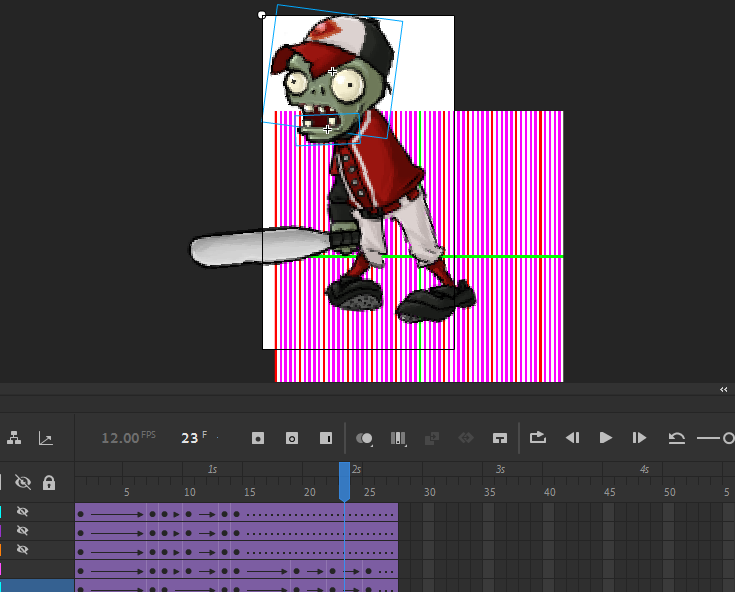The width and height of the screenshot is (735, 592).
Task: Show the hidden orange-outlined layer
Action: click(22, 549)
